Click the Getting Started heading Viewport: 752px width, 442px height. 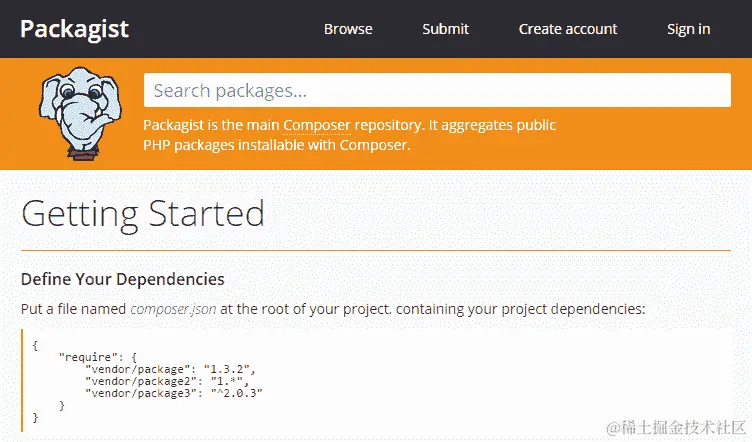(143, 214)
